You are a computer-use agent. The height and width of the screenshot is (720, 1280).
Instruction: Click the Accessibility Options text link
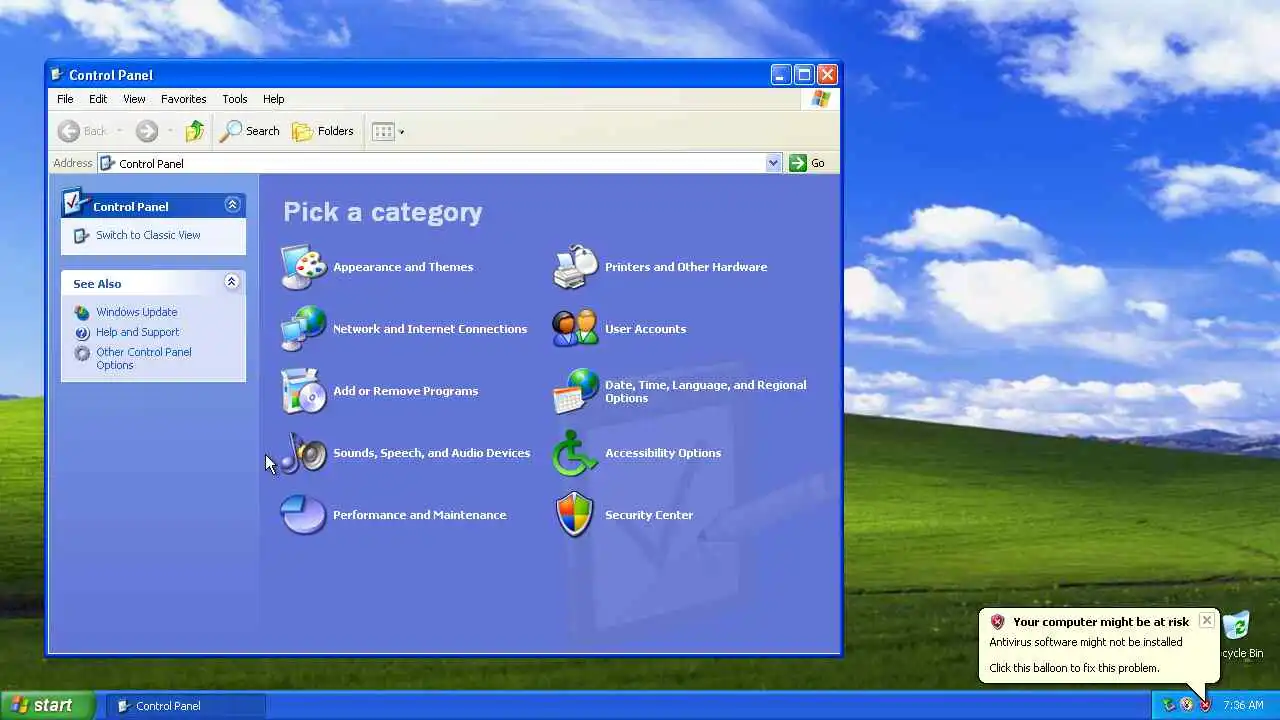(x=663, y=453)
